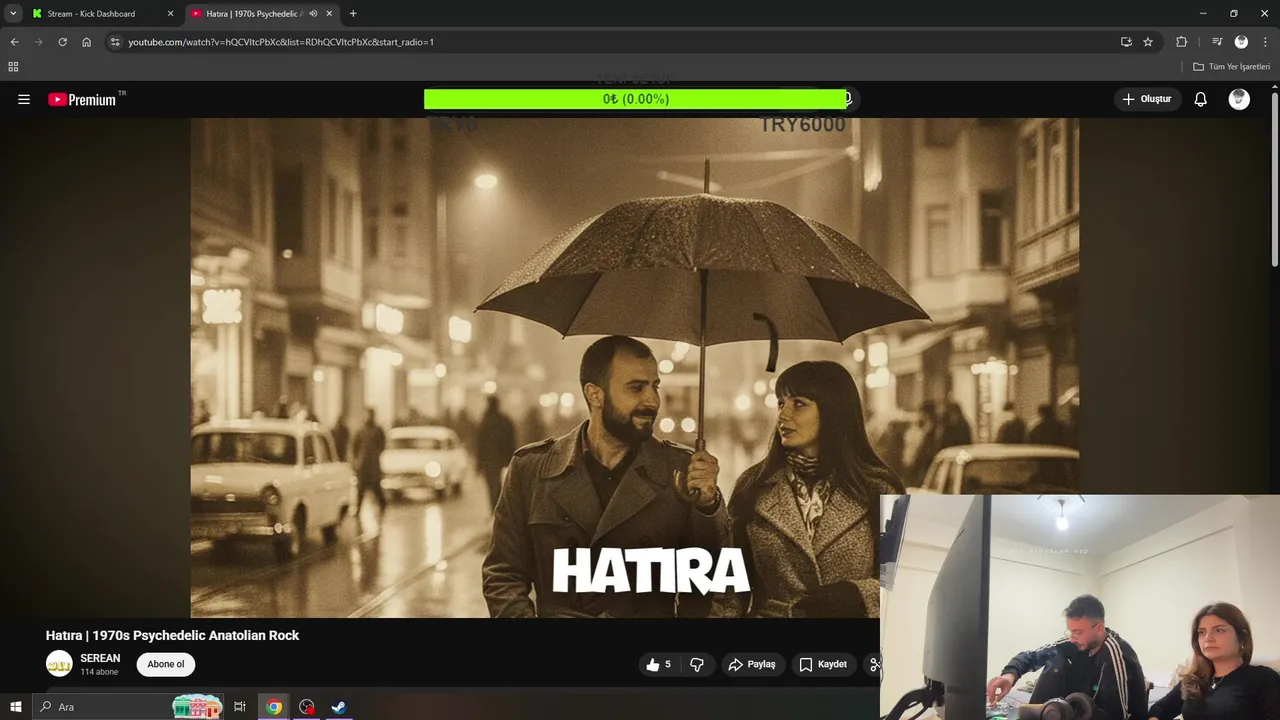Dislike the Hatıra video
Image resolution: width=1280 pixels, height=720 pixels.
coord(697,664)
